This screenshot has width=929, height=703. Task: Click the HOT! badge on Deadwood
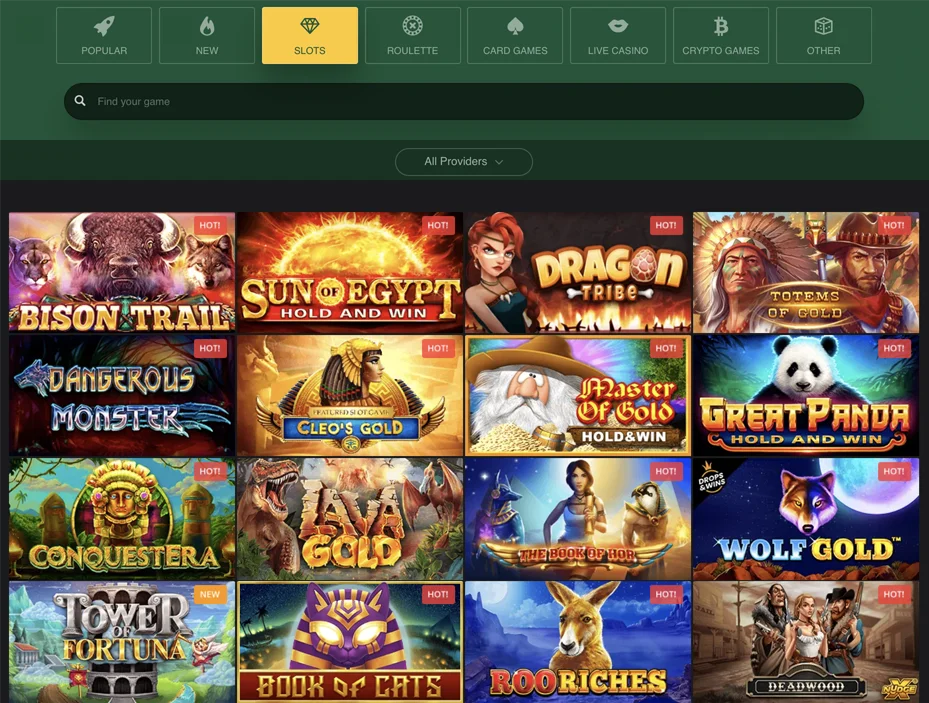894,594
